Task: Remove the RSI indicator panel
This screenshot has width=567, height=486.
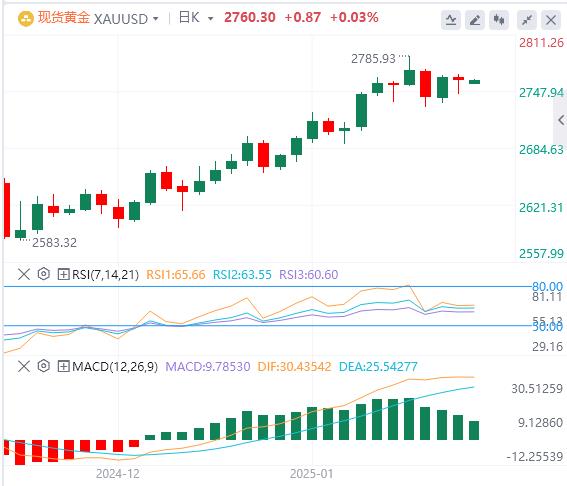Action: [24, 274]
